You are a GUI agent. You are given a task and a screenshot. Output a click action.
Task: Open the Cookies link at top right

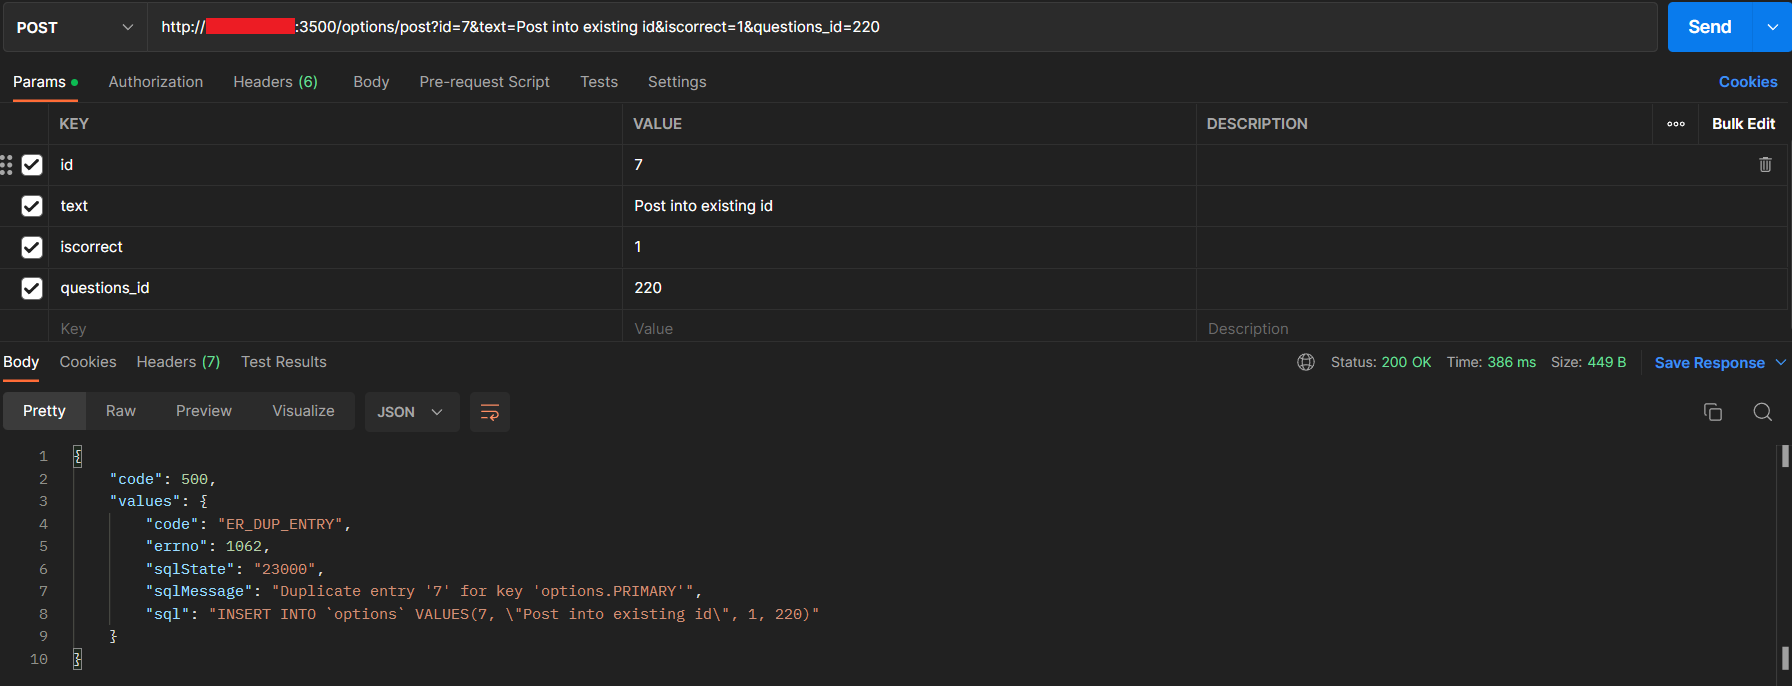click(1748, 82)
